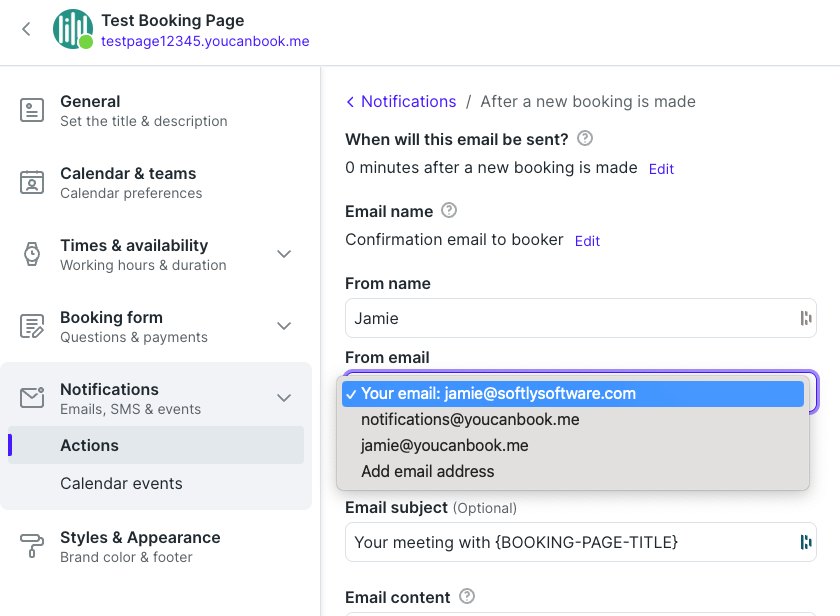This screenshot has width=840, height=616.
Task: Open the testpage12345.youcanbook.me link
Action: 205,41
